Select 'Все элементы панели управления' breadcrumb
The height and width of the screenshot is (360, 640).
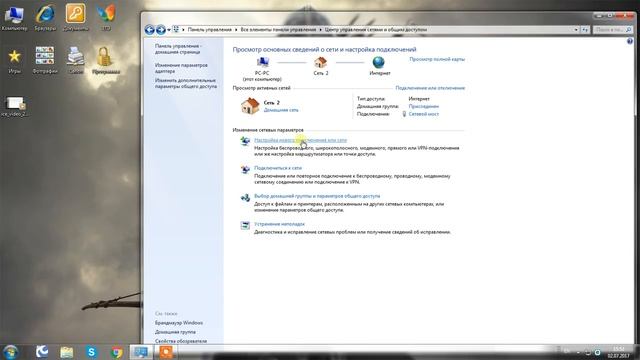click(x=278, y=30)
